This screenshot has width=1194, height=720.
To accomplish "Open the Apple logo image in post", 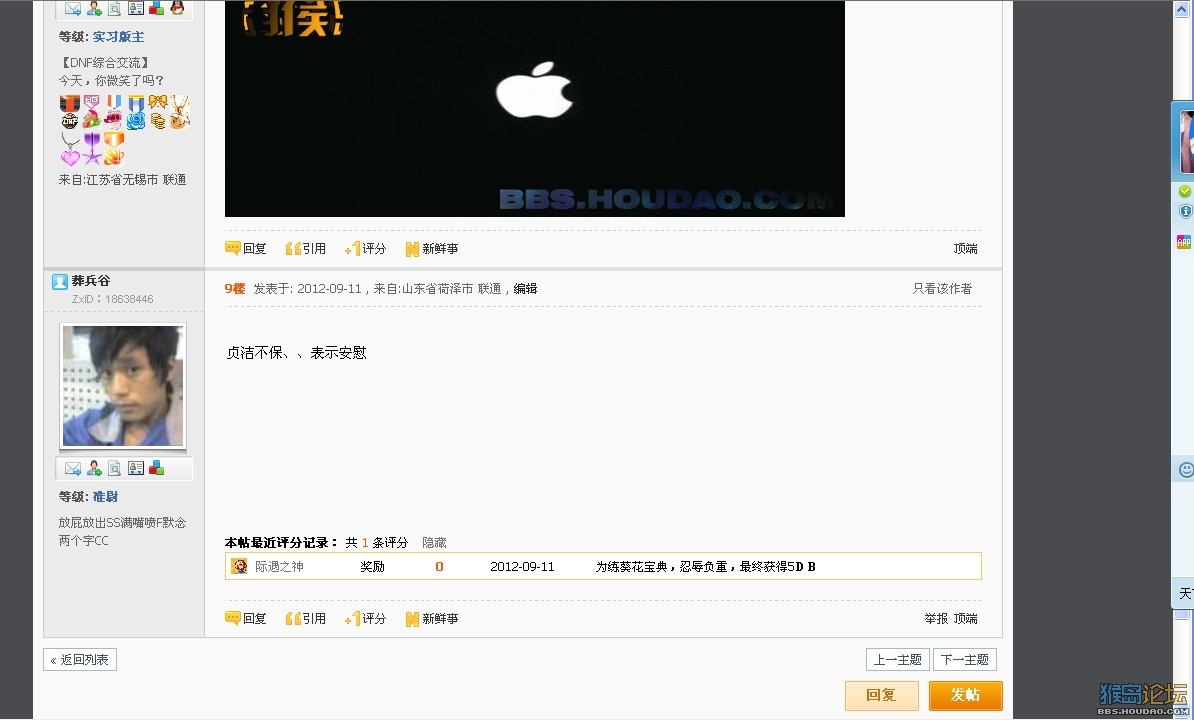I will tap(535, 108).
